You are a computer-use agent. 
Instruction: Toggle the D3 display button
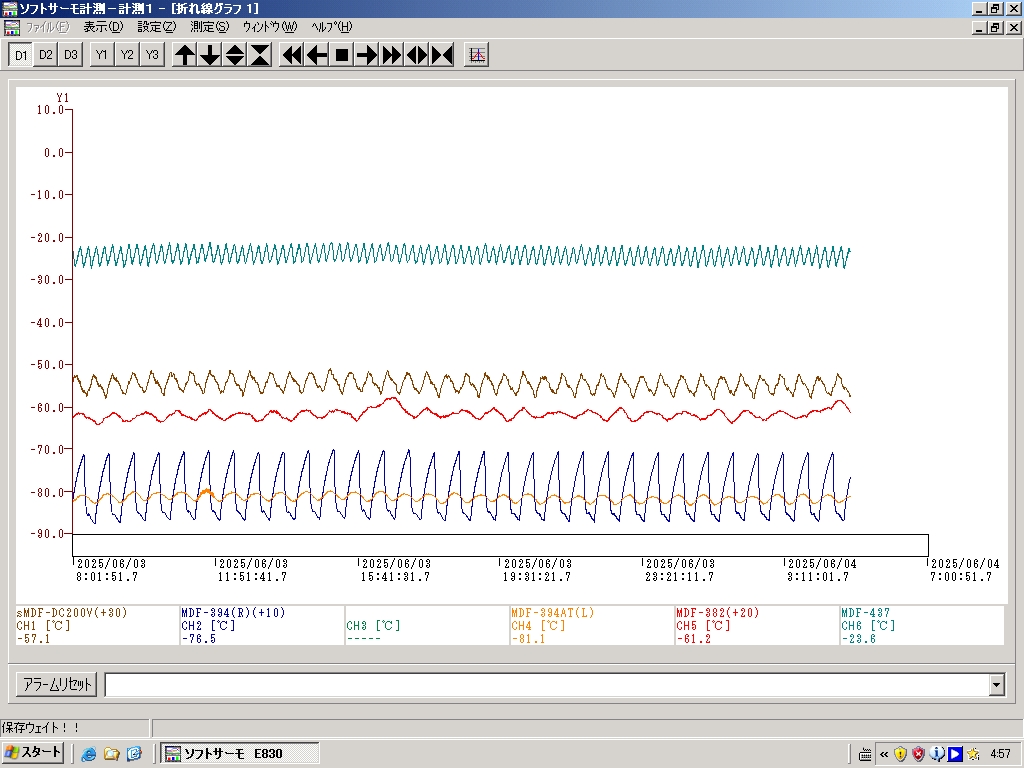click(x=71, y=55)
